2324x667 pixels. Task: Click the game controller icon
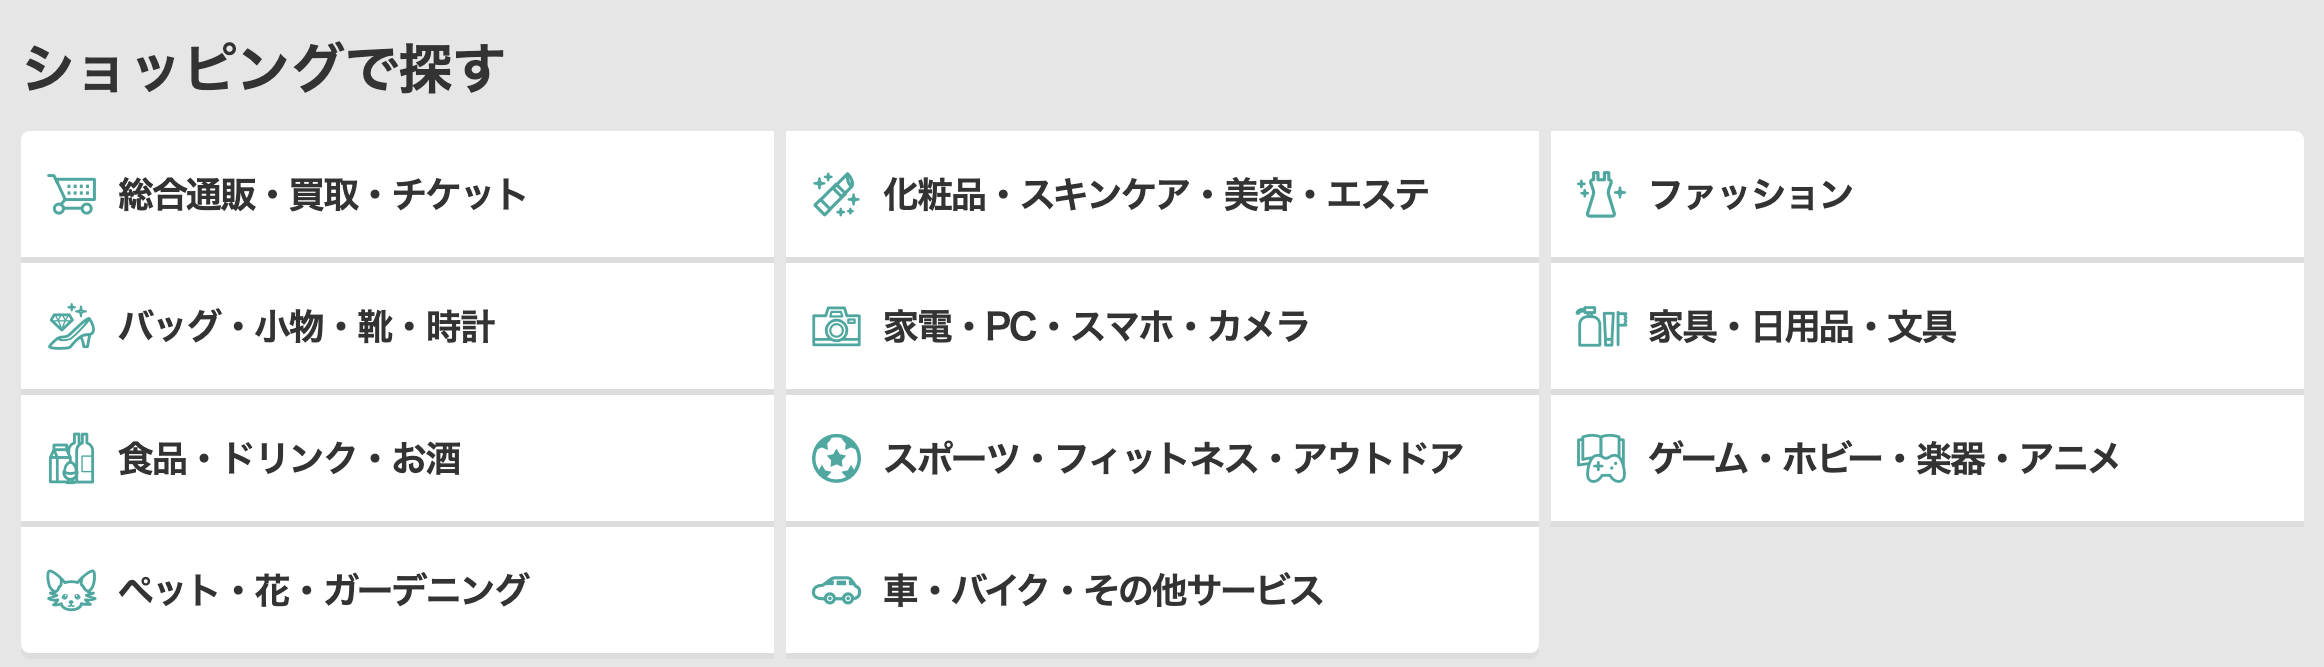[1601, 458]
